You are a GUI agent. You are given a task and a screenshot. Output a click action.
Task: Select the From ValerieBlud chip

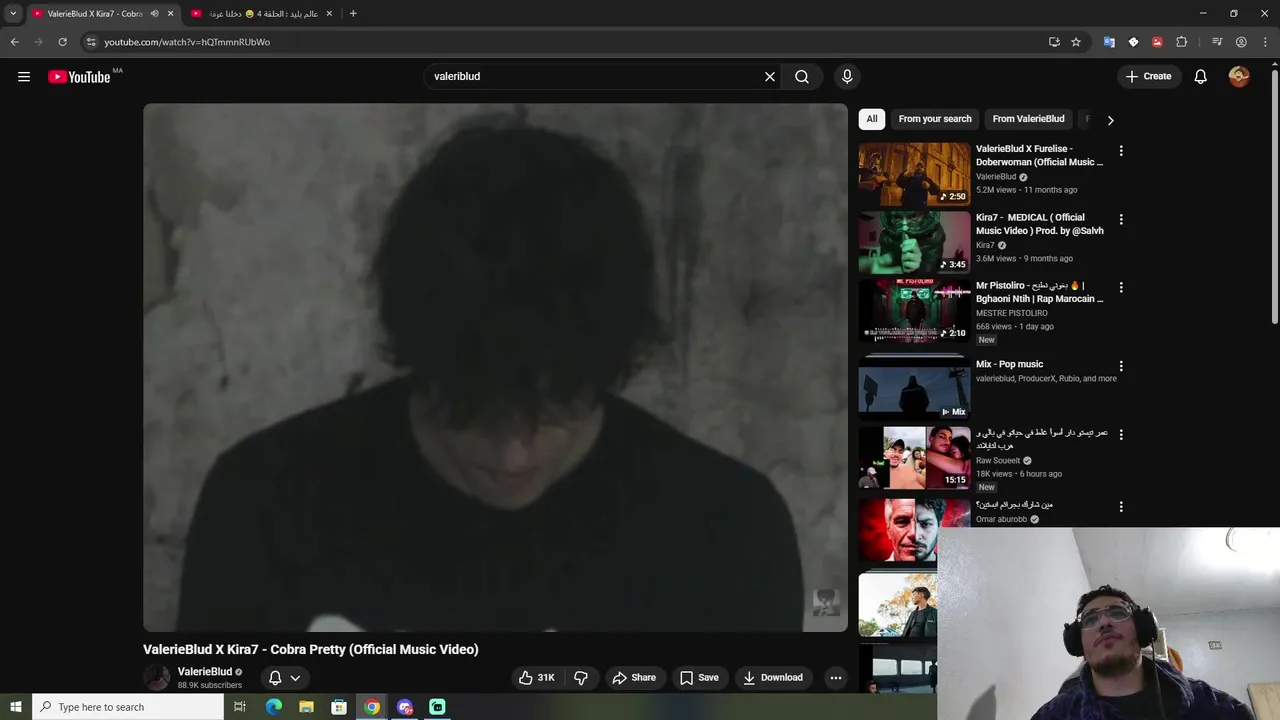[1028, 119]
